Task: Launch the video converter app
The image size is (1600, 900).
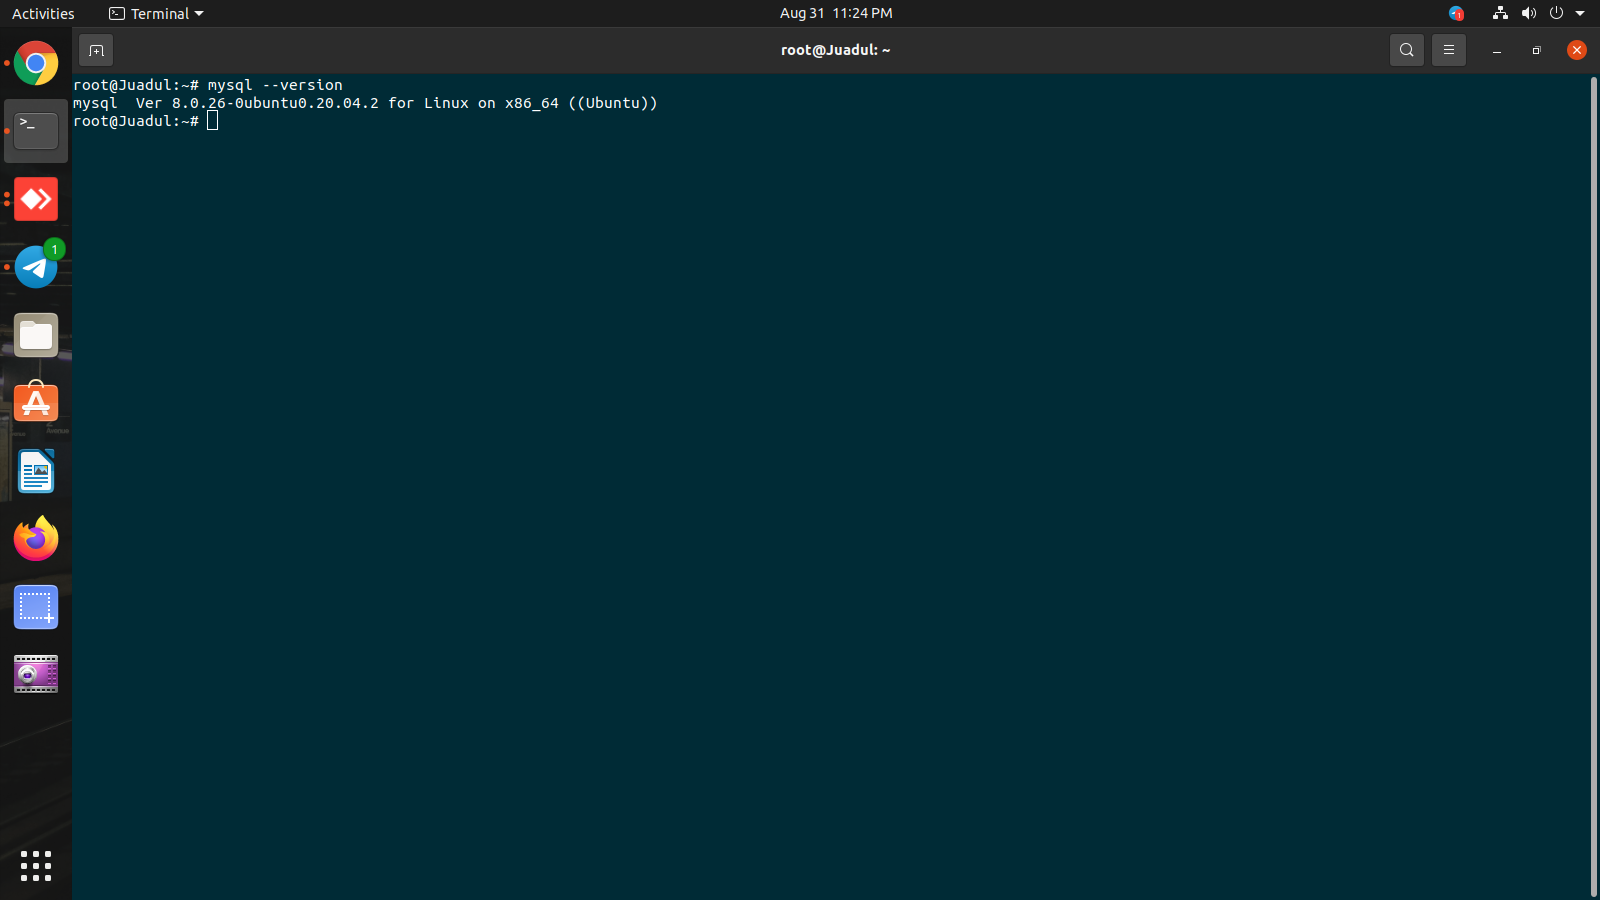Action: (x=36, y=674)
